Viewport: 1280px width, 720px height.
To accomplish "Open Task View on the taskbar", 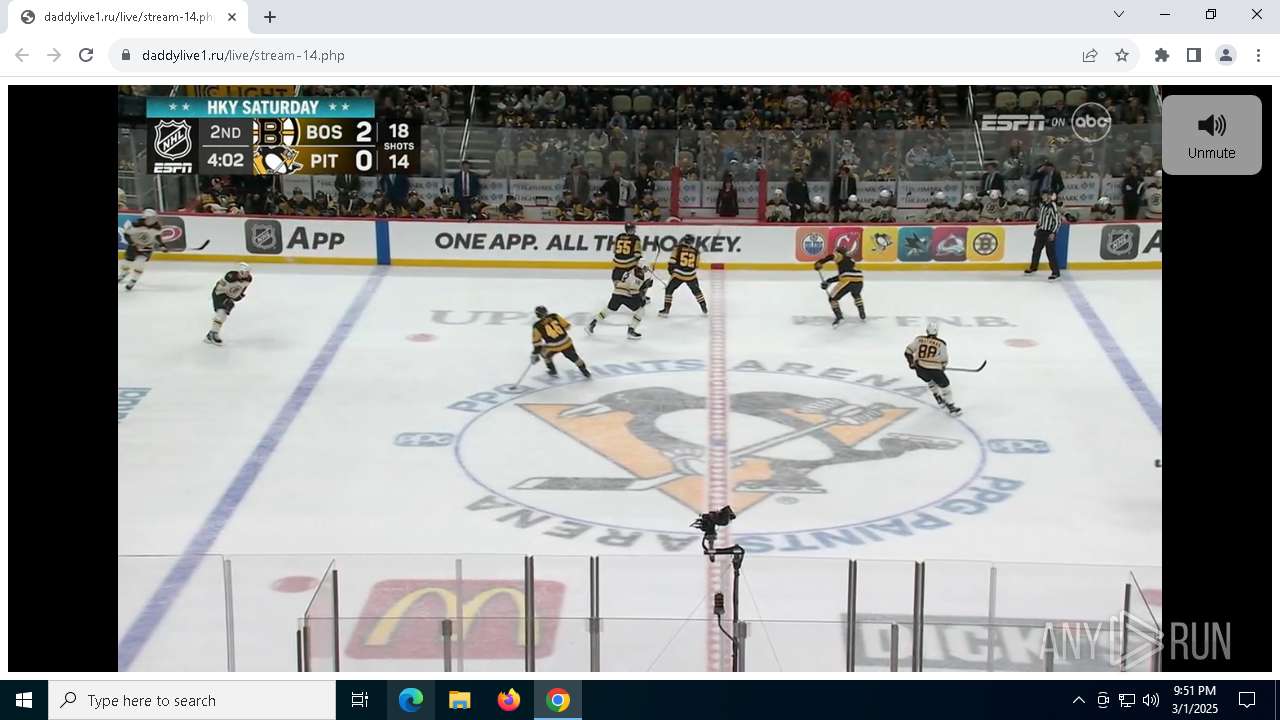I will (360, 700).
